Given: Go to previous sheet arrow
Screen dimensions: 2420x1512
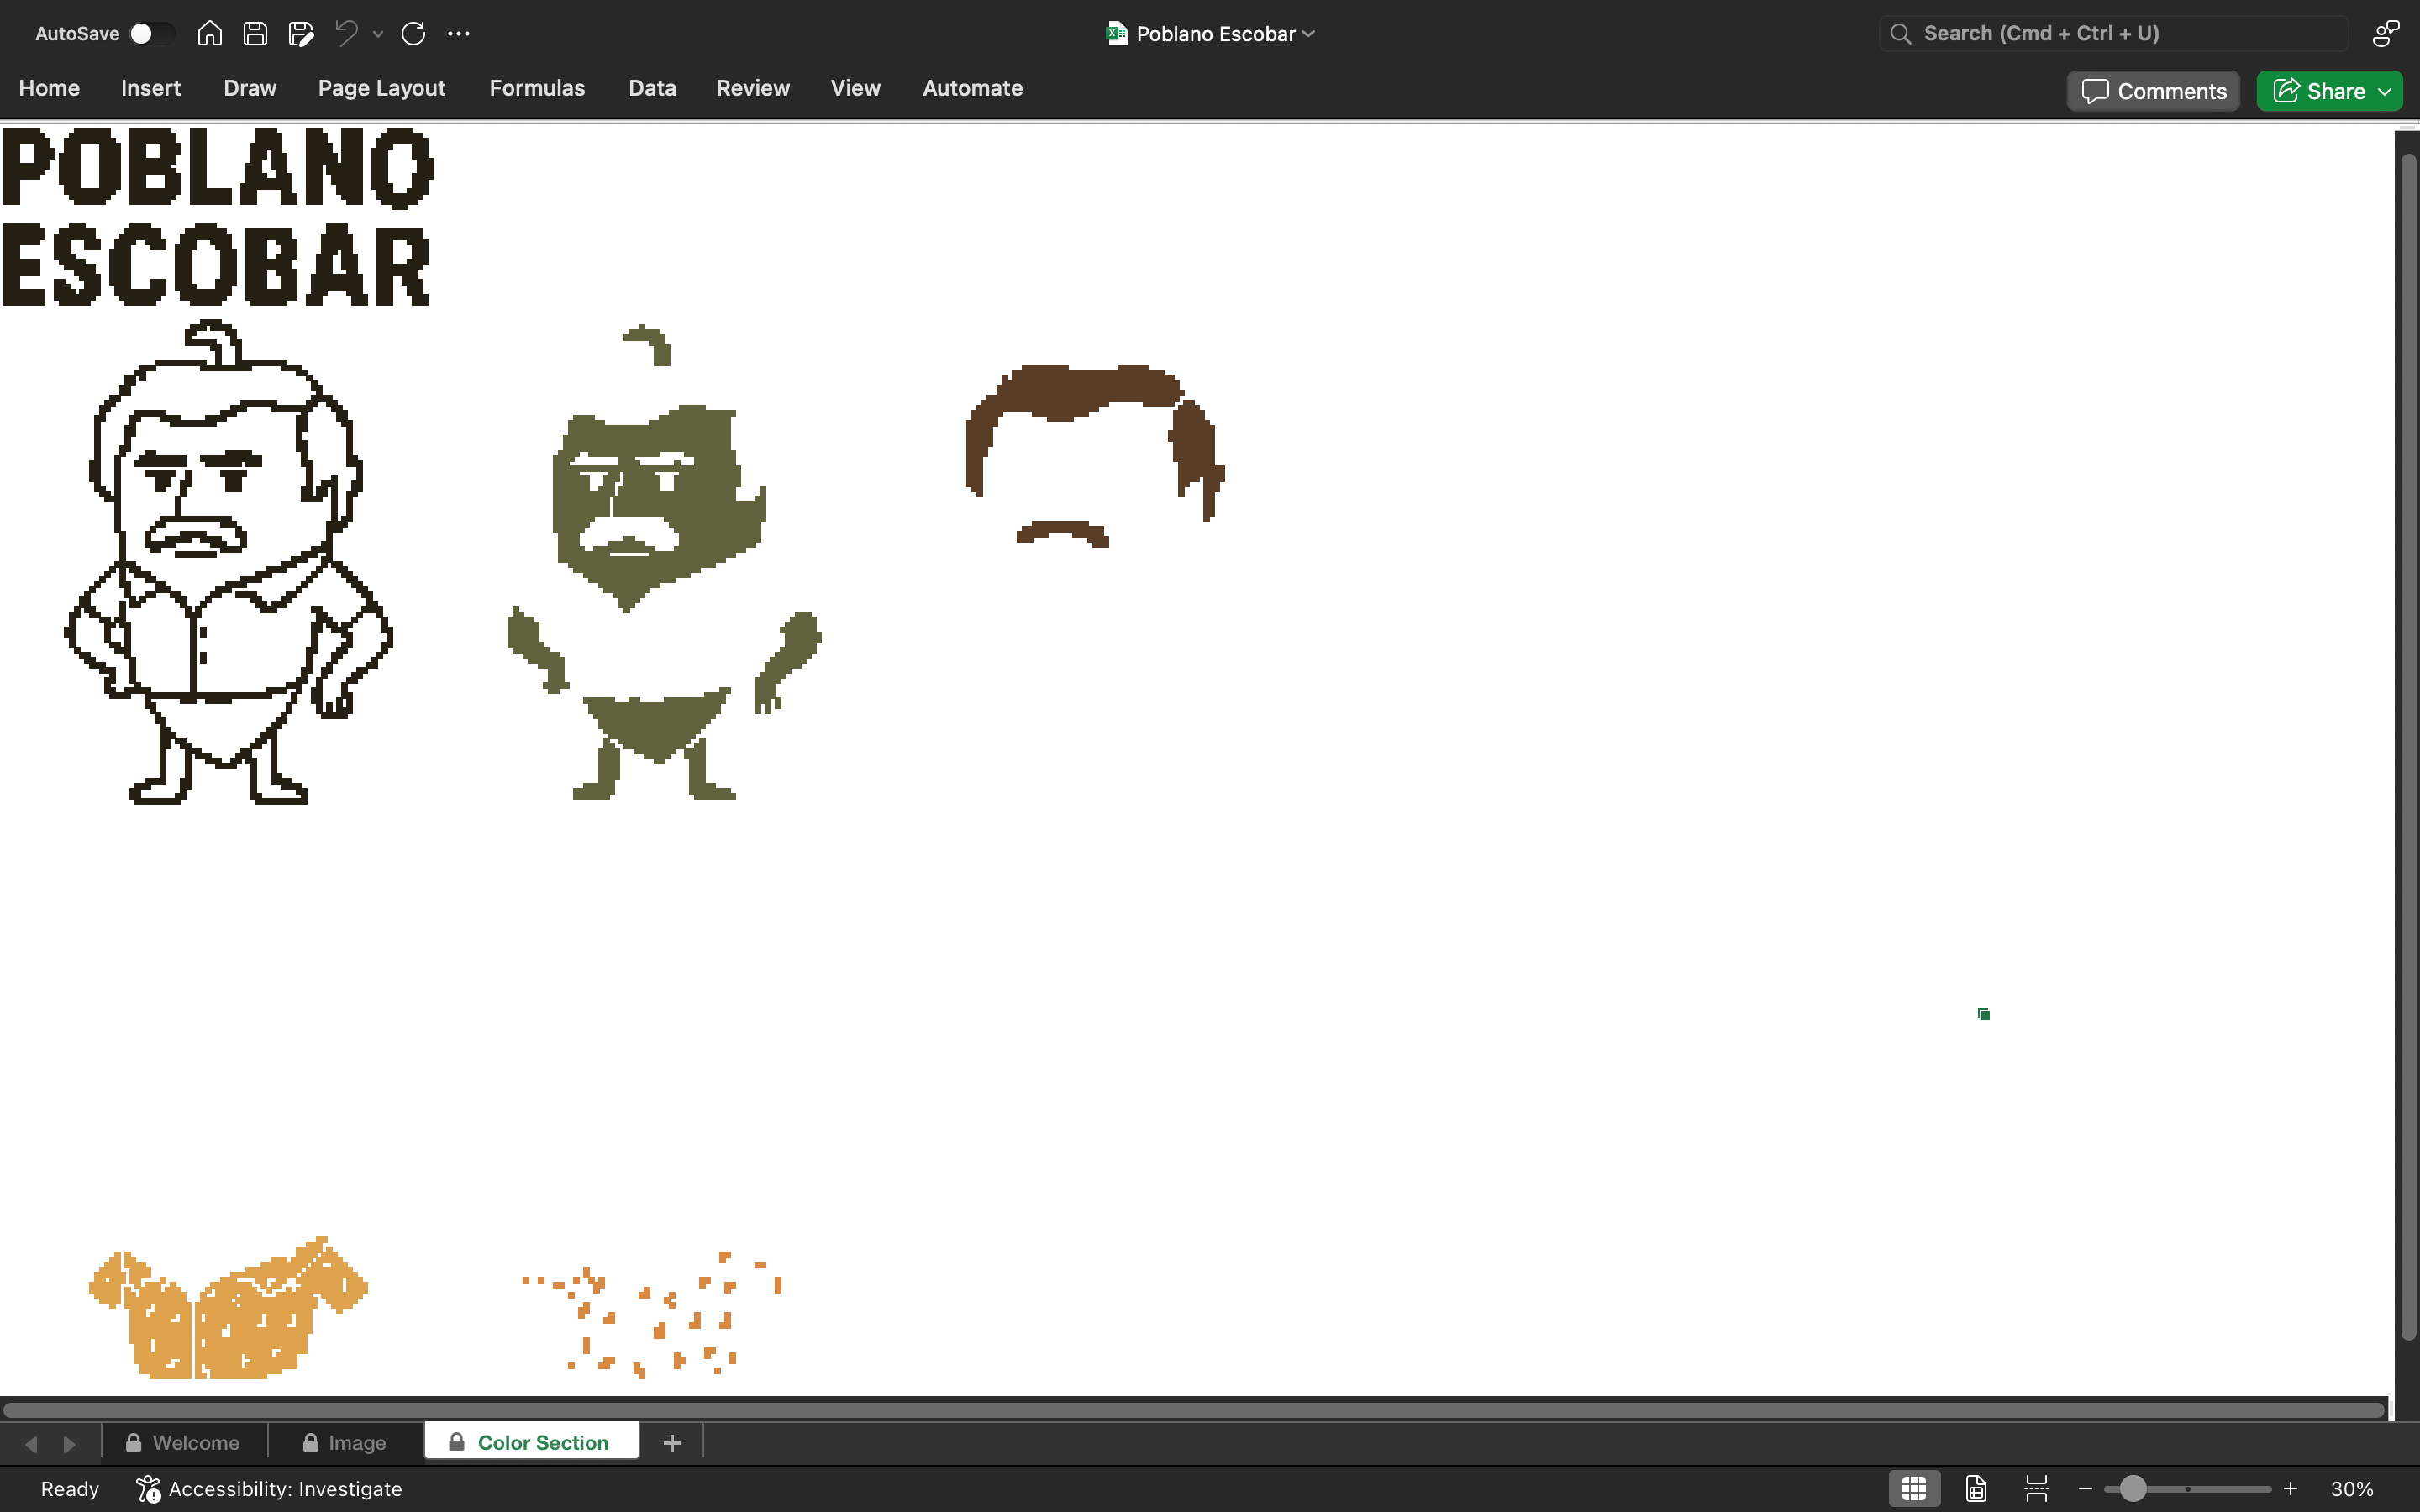Looking at the screenshot, I should [x=31, y=1443].
